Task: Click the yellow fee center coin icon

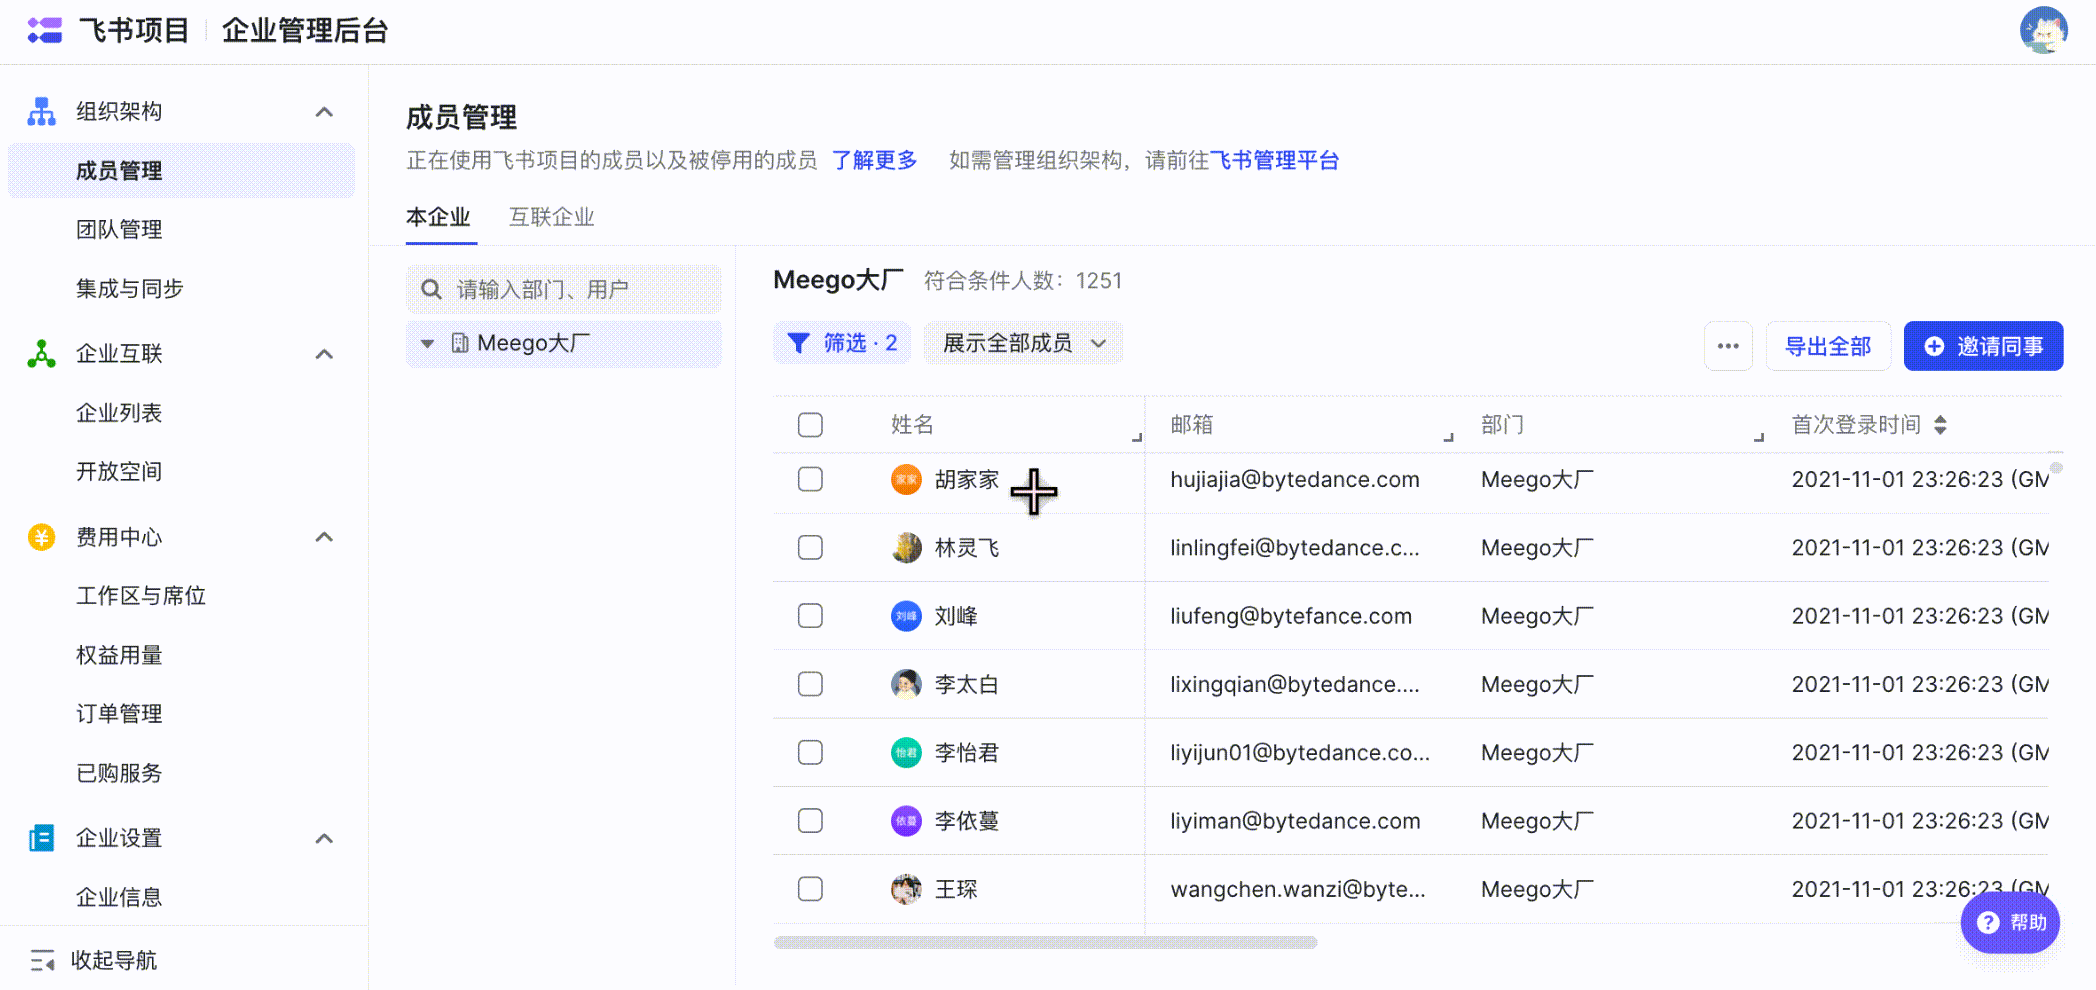Action: [41, 537]
